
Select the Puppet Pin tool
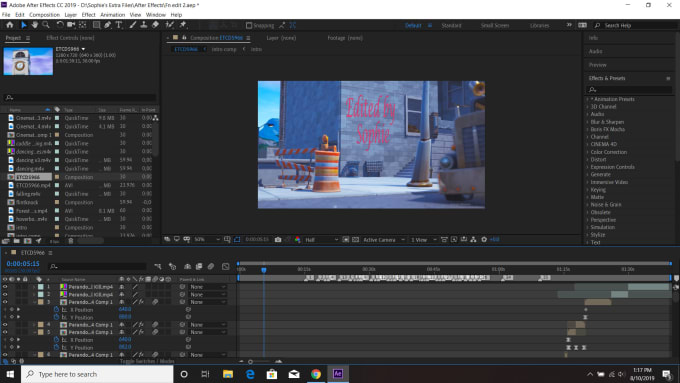point(183,25)
